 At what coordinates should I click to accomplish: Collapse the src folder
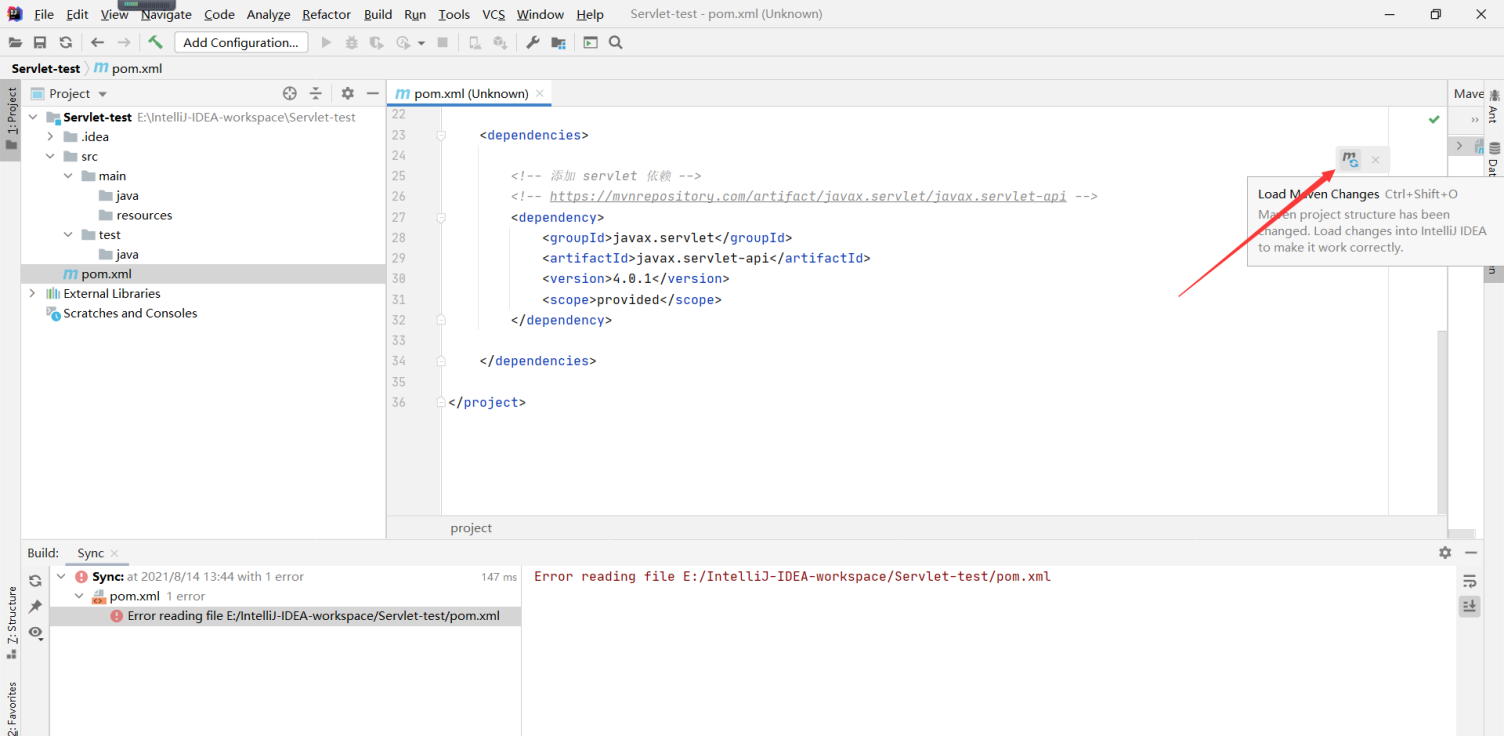coord(50,156)
